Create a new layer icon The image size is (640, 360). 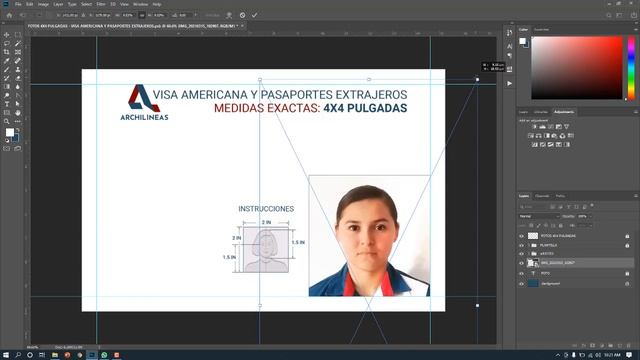click(619, 346)
